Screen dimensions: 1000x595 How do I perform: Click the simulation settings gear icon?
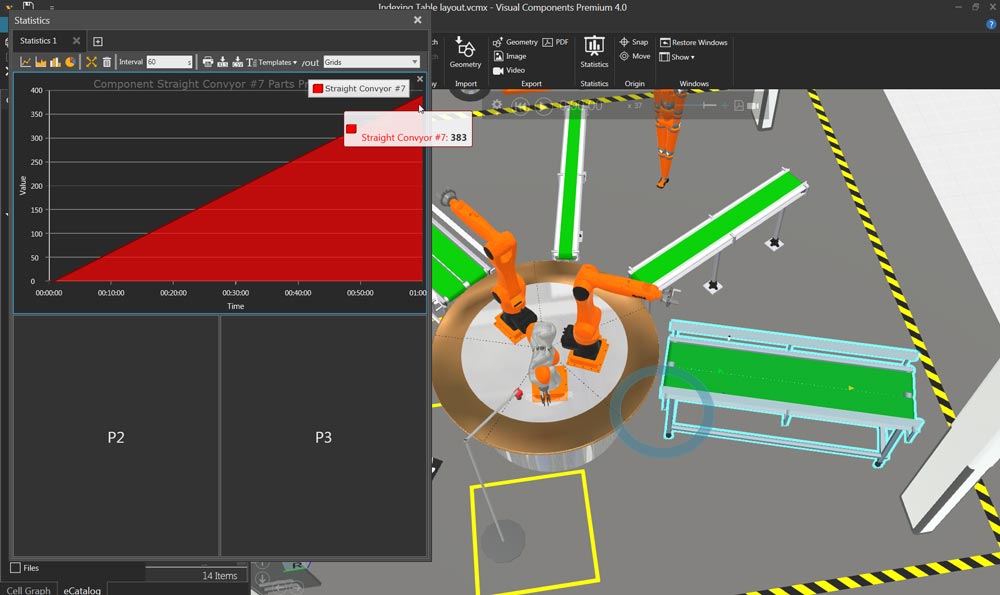(497, 105)
